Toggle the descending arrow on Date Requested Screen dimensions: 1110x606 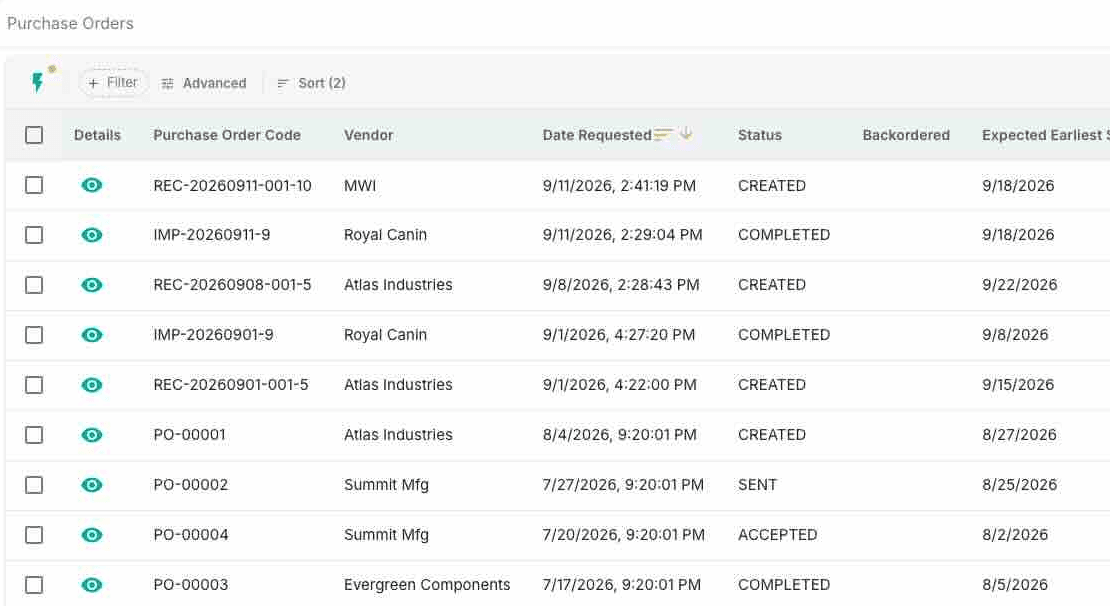685,134
